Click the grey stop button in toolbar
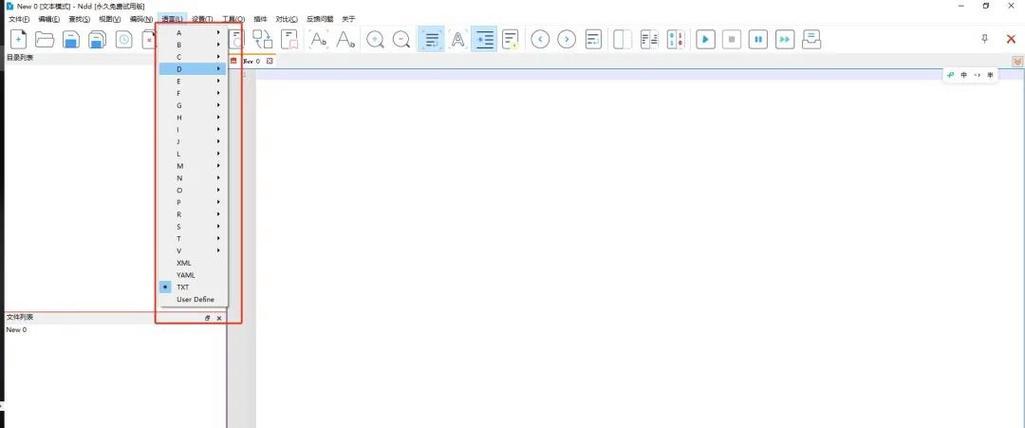Screen dimensions: 1025x428 (731, 39)
